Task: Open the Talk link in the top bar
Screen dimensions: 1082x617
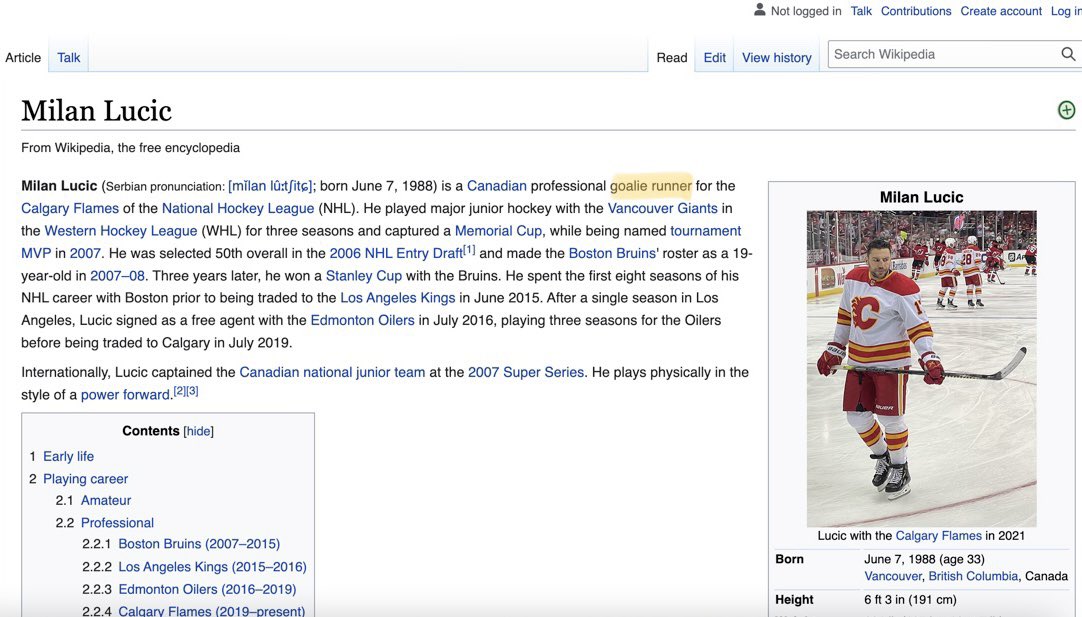Action: click(x=860, y=11)
